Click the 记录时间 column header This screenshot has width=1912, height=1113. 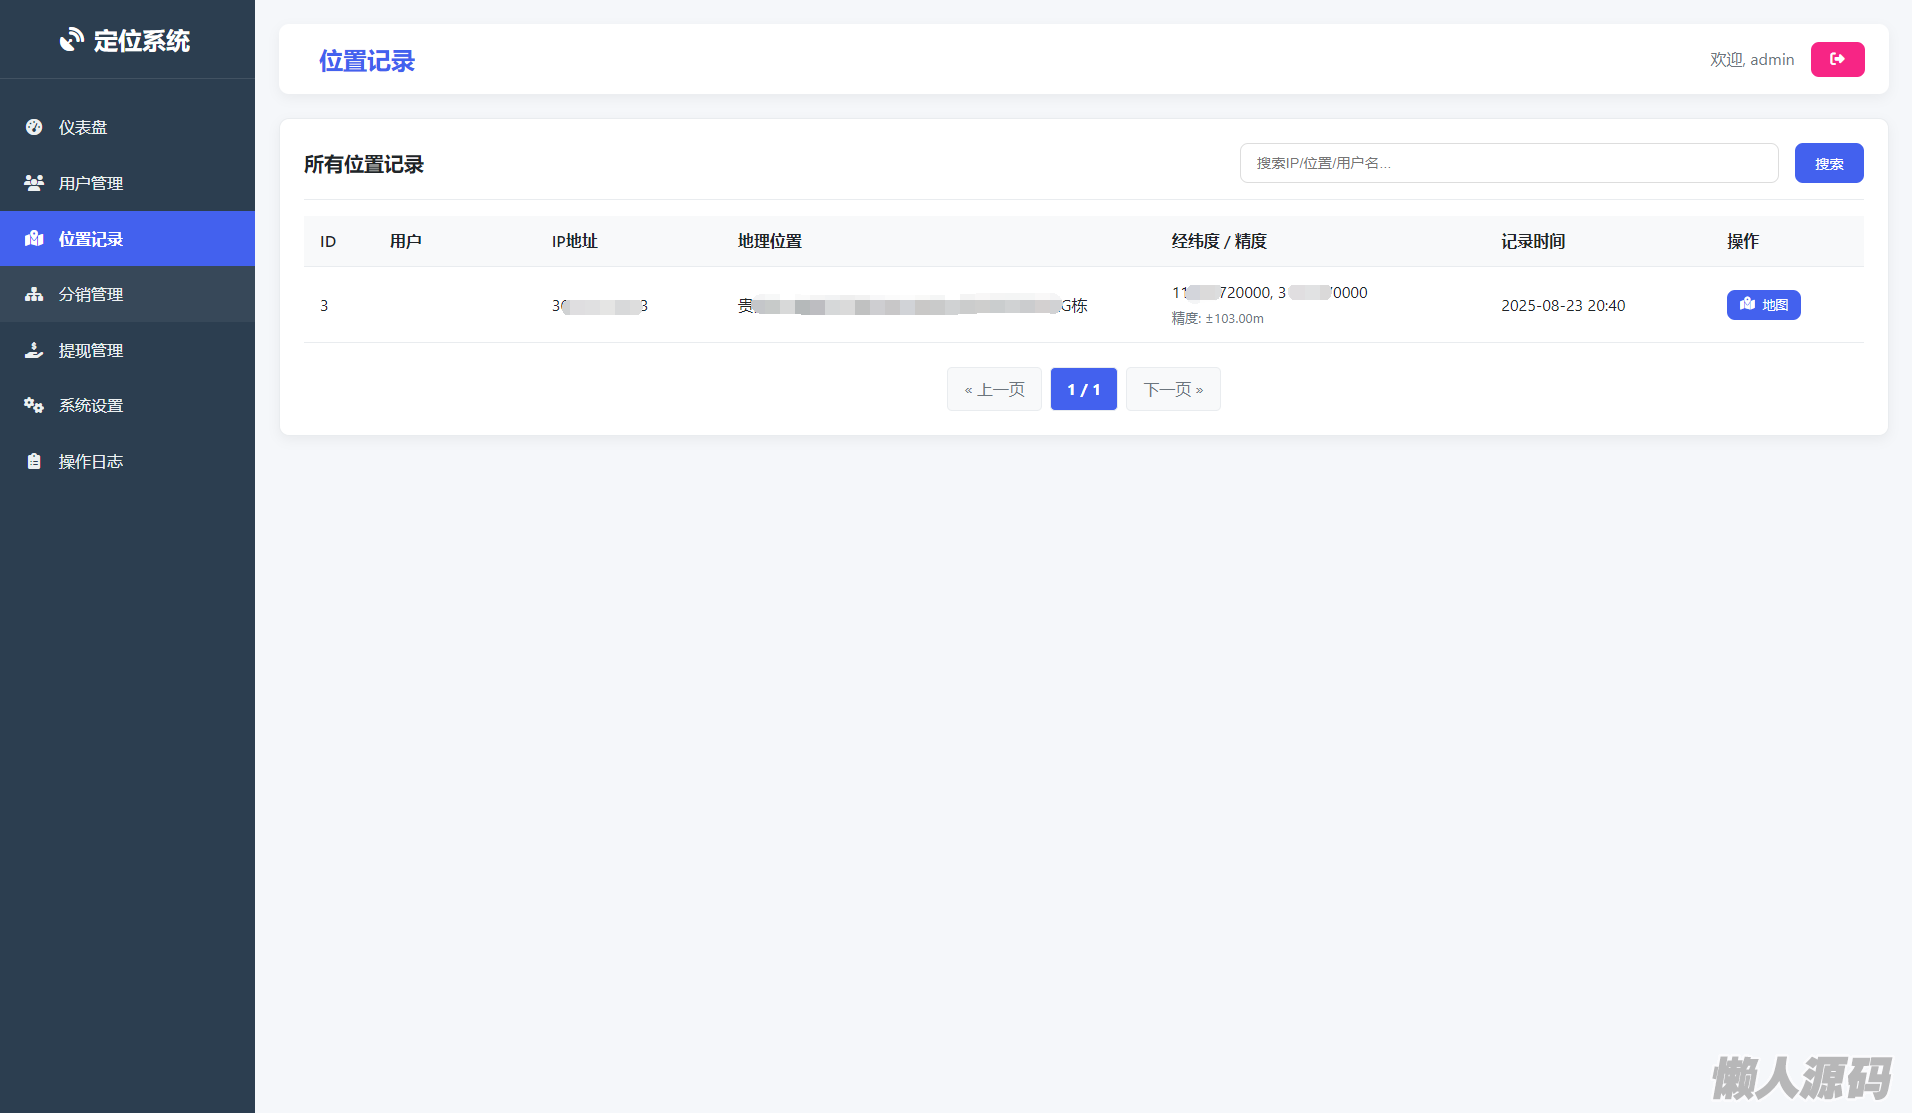1533,241
